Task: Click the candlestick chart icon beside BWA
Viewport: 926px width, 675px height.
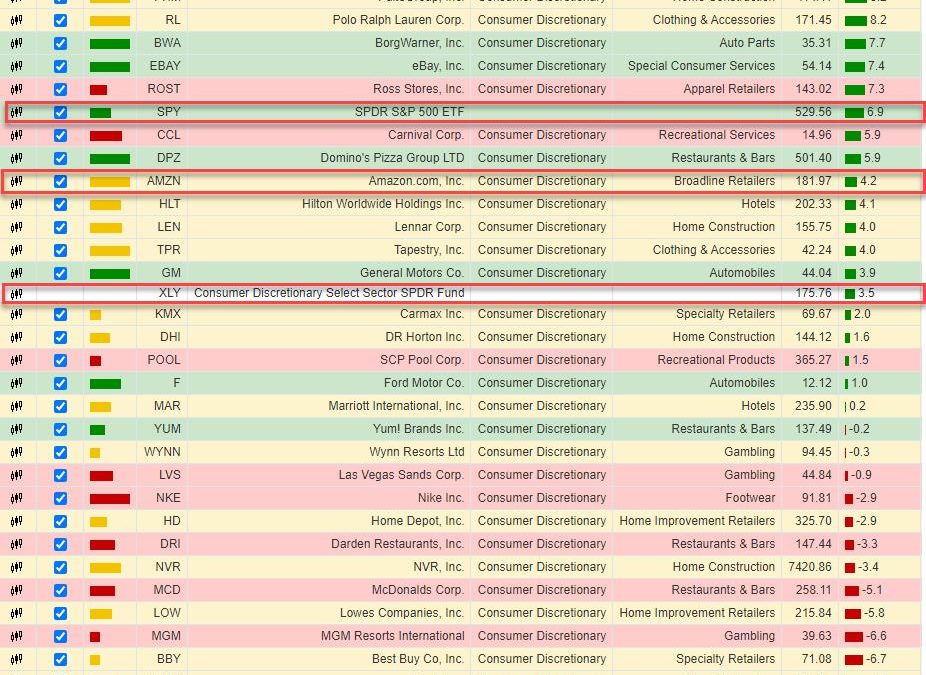Action: coord(17,43)
